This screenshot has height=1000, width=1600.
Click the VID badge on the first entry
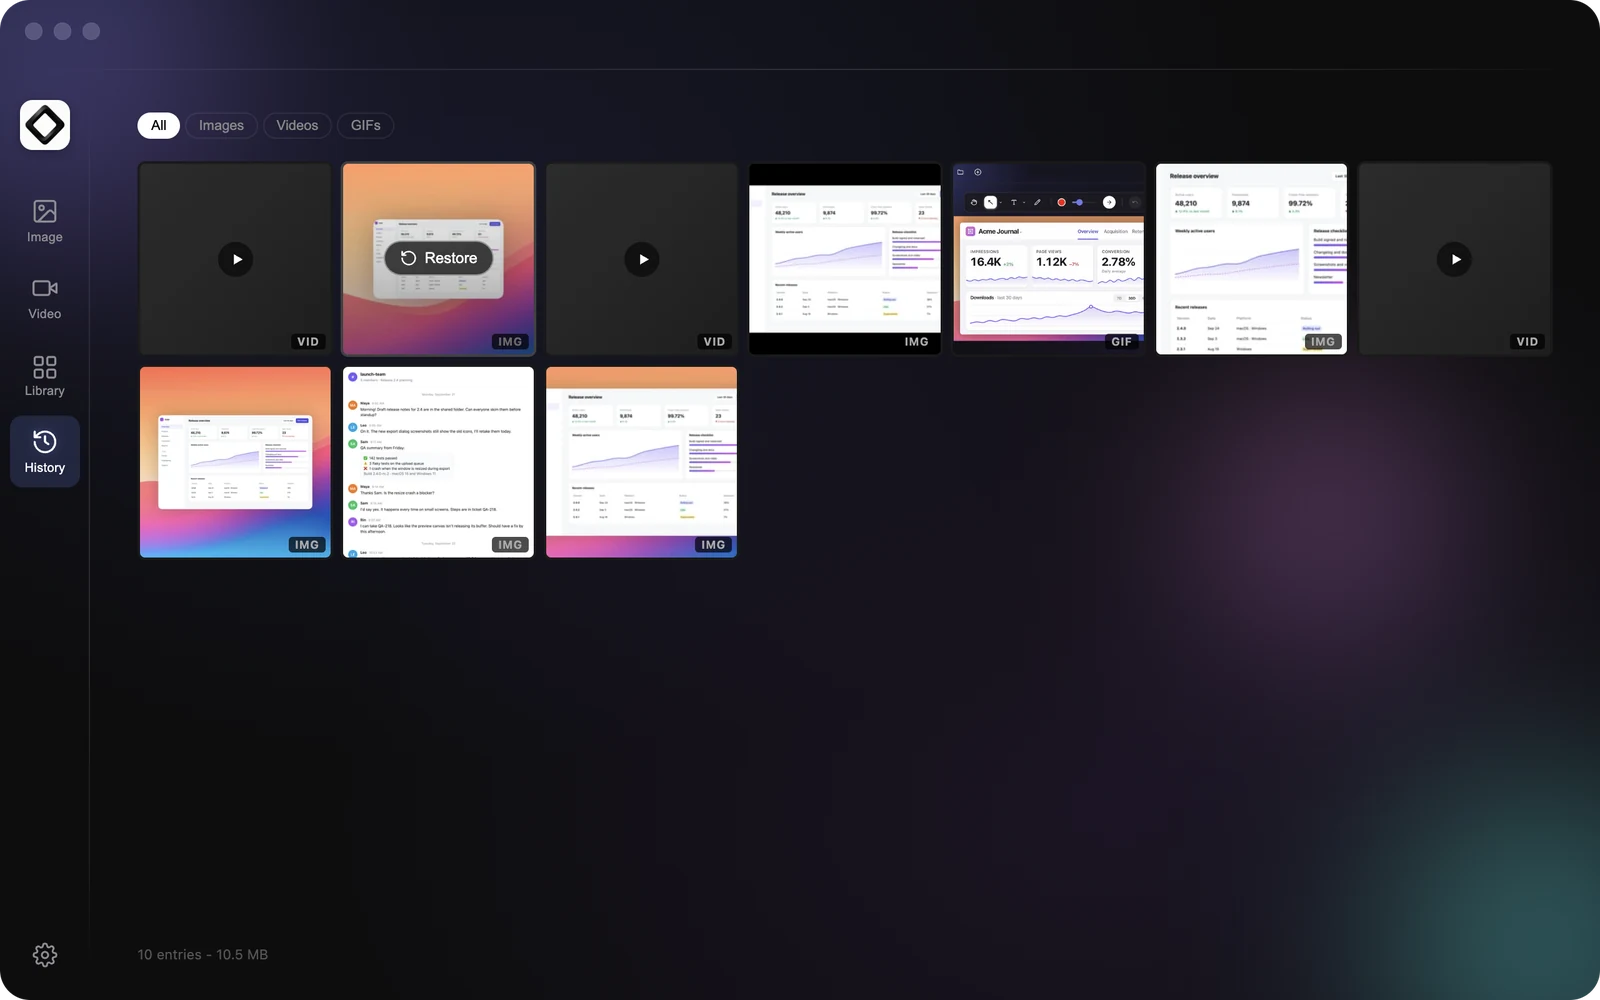[x=308, y=342]
